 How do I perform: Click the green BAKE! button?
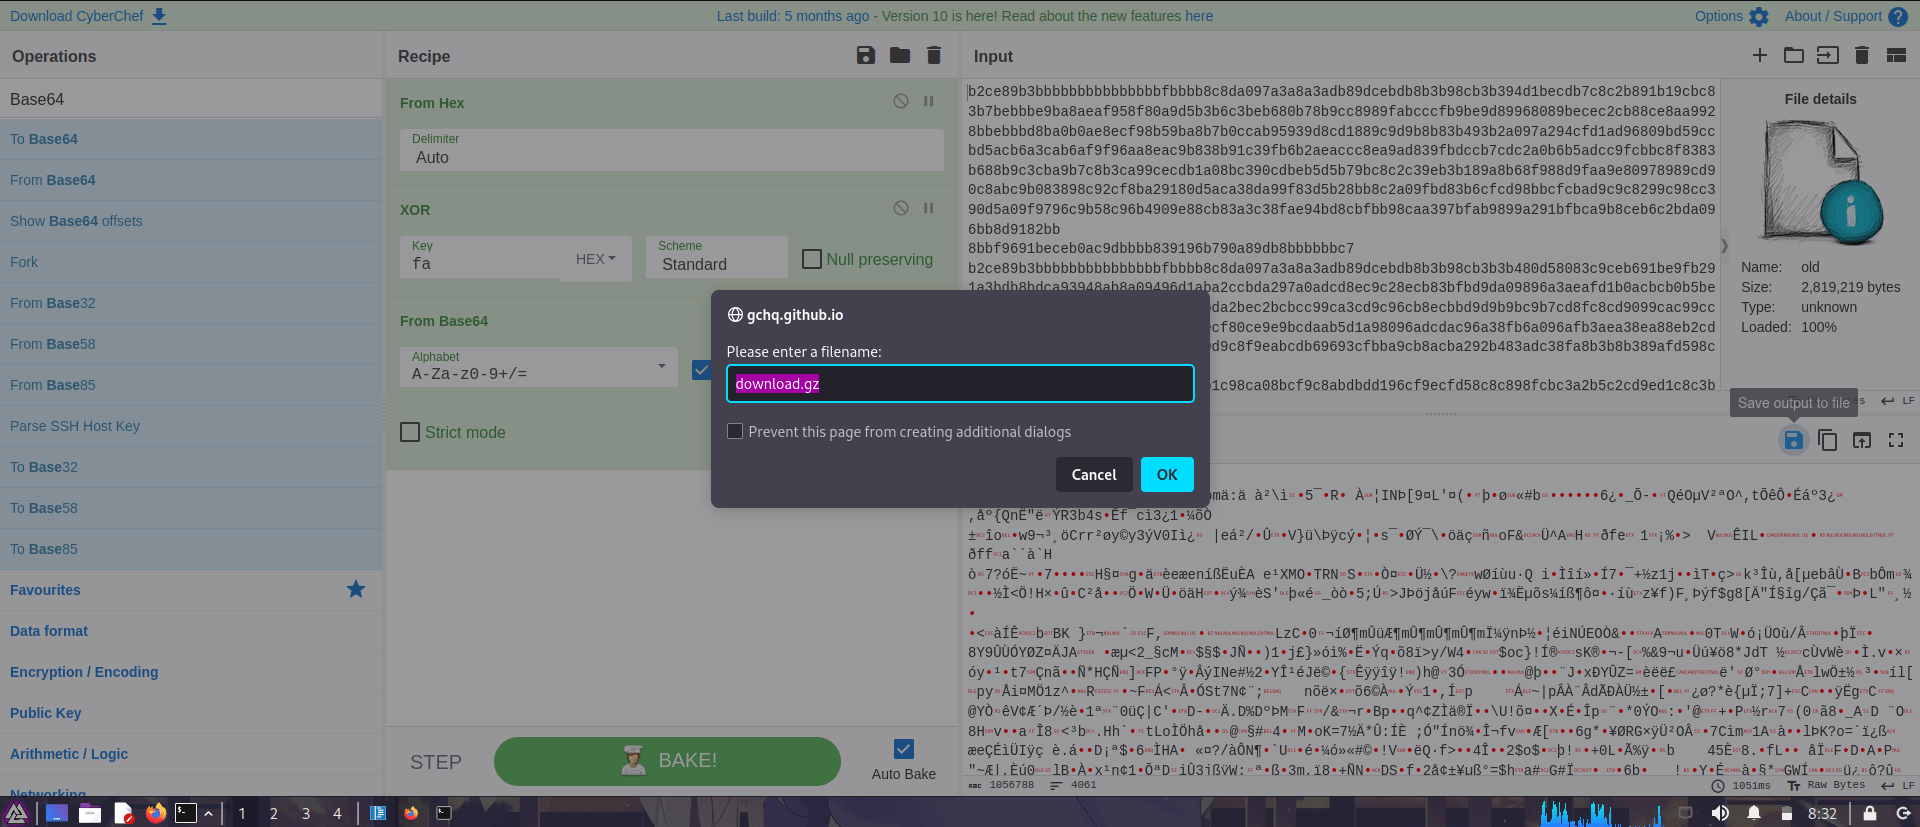point(667,761)
